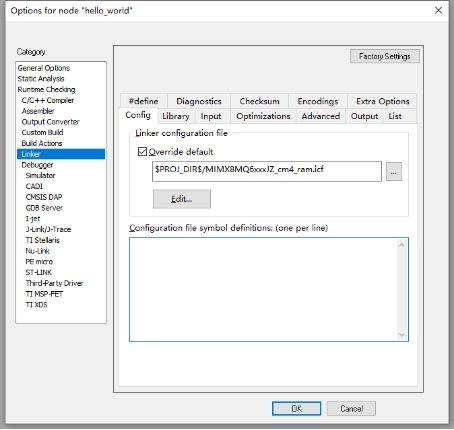The image size is (454, 430).
Task: Click the Cancel button
Action: (351, 408)
